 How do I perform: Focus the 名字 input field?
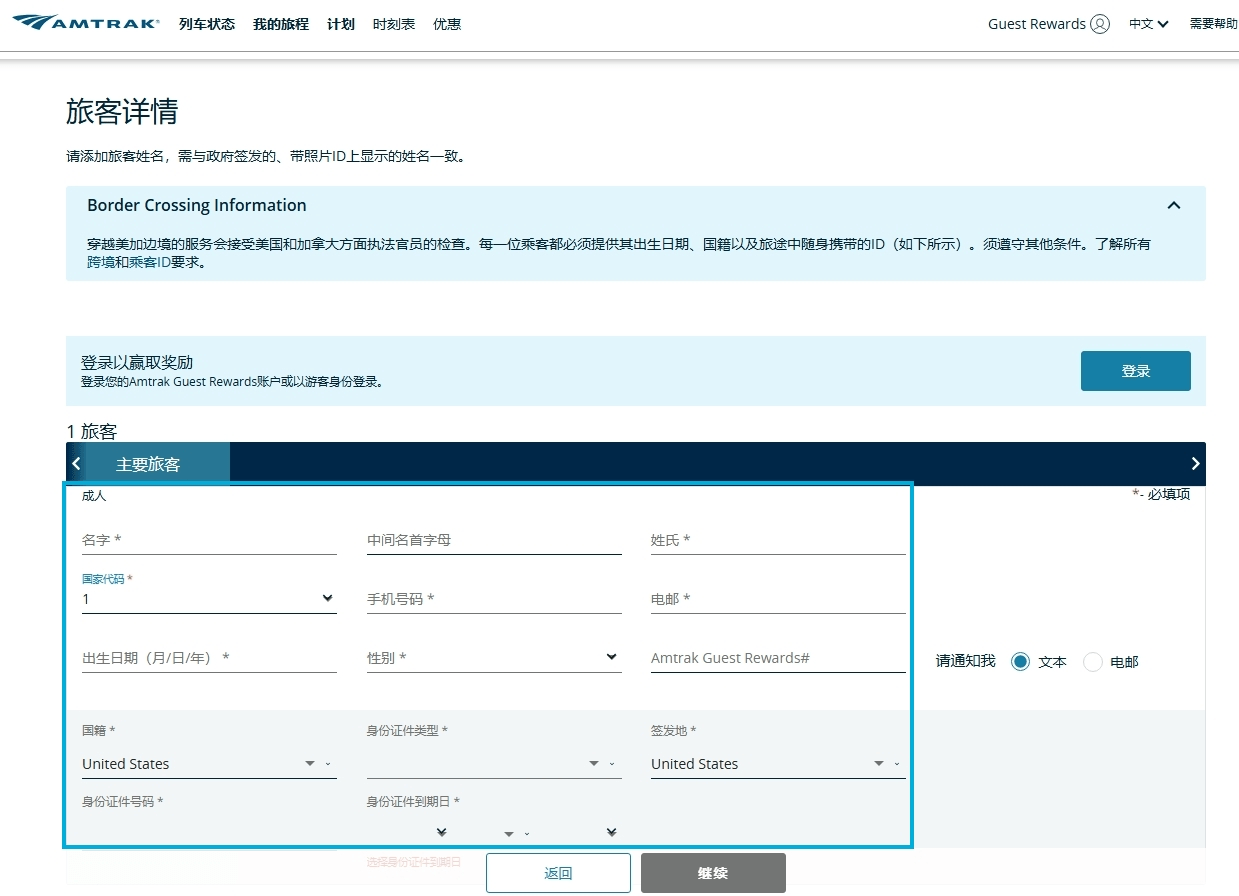[209, 540]
